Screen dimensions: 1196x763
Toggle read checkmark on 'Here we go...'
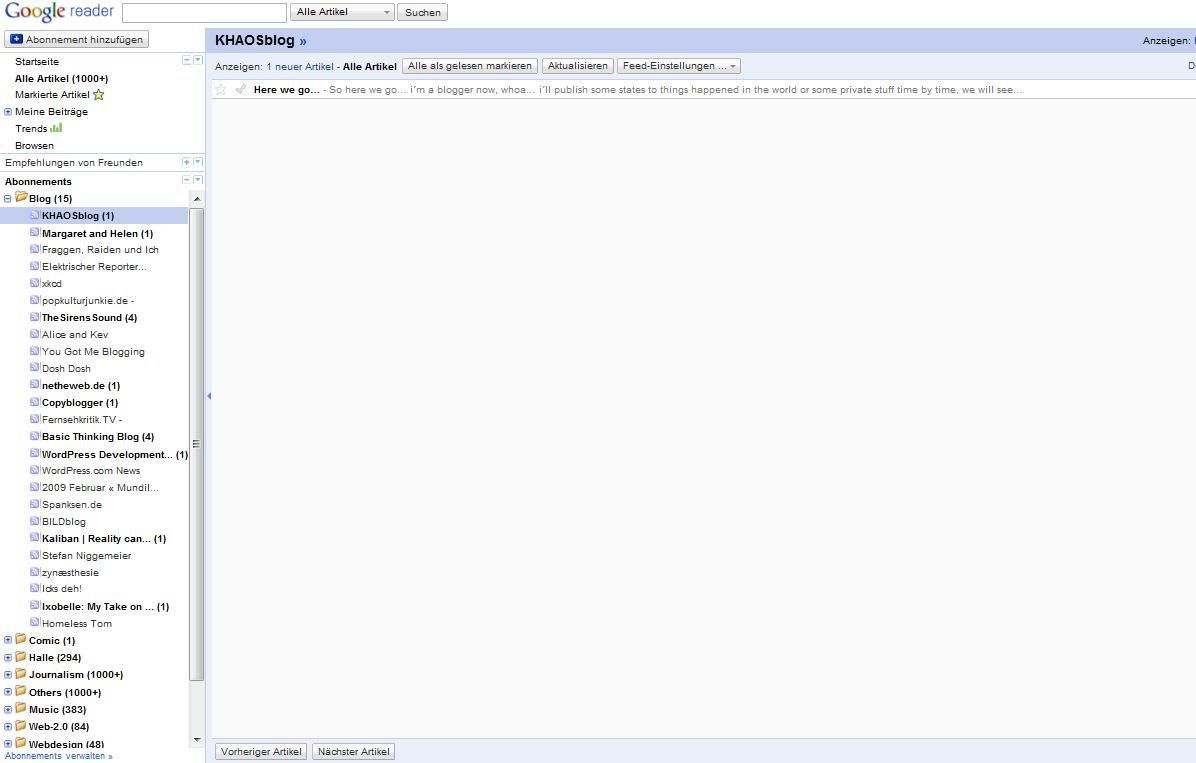(240, 89)
